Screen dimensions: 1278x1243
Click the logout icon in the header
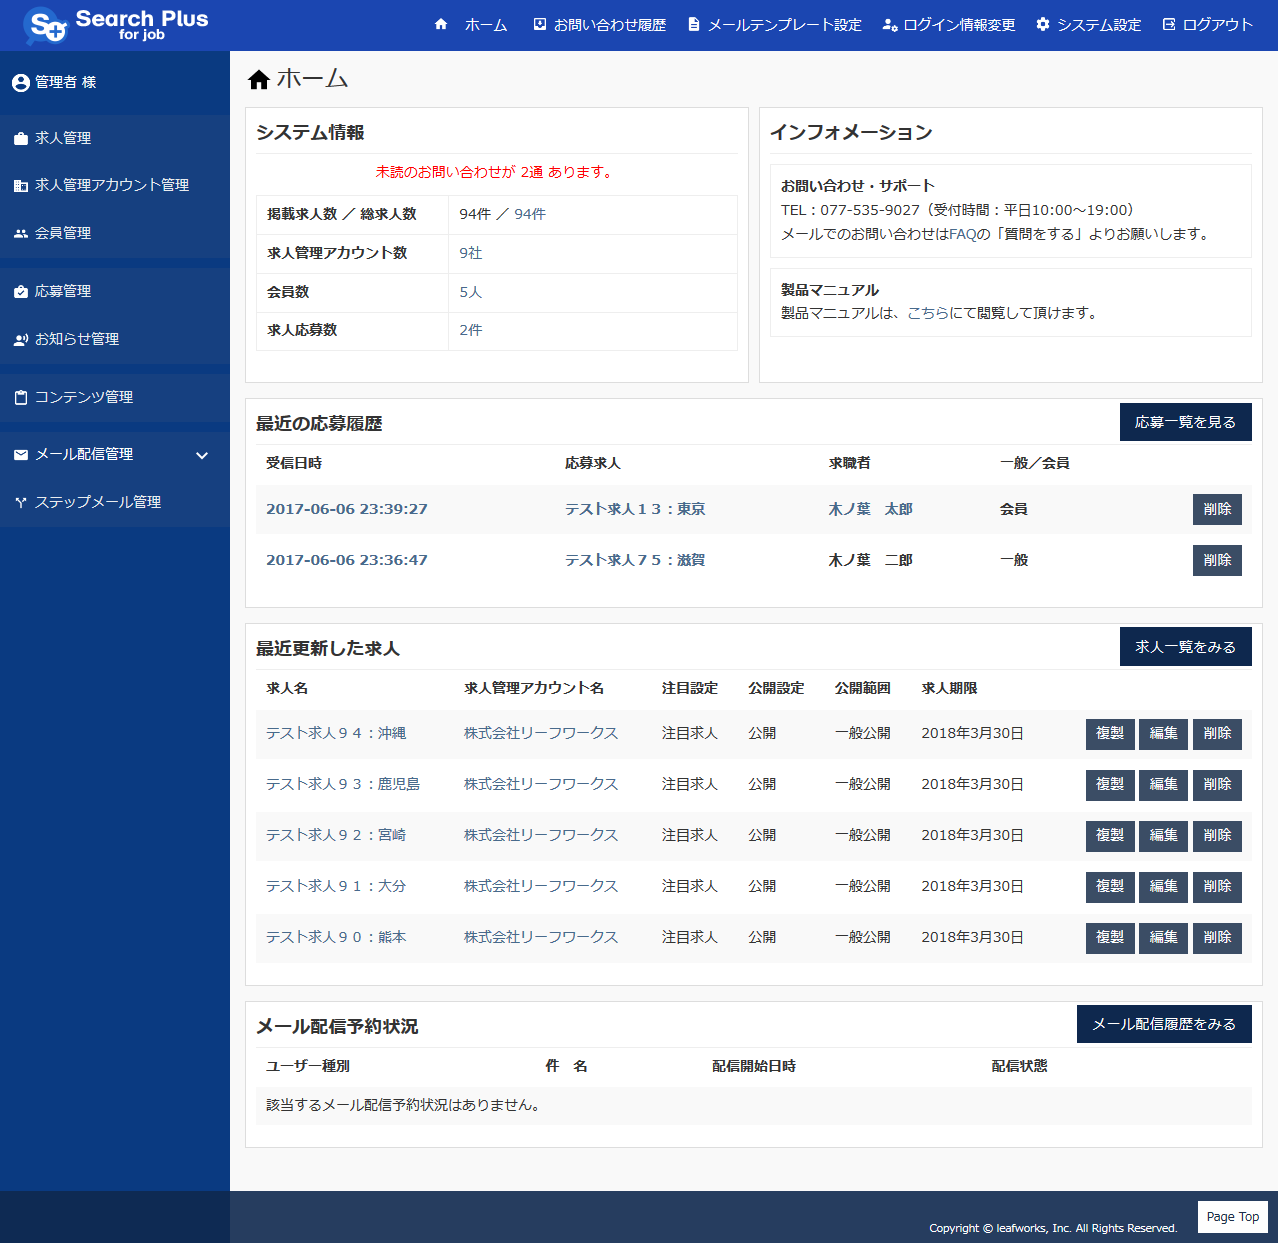[x=1169, y=24]
